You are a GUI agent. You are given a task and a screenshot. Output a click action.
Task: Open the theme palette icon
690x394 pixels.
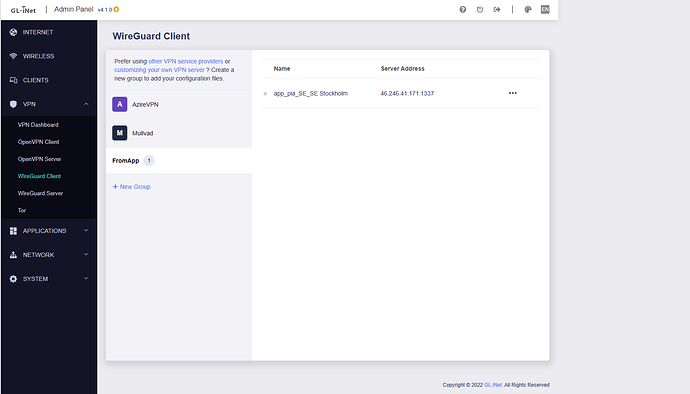(528, 9)
